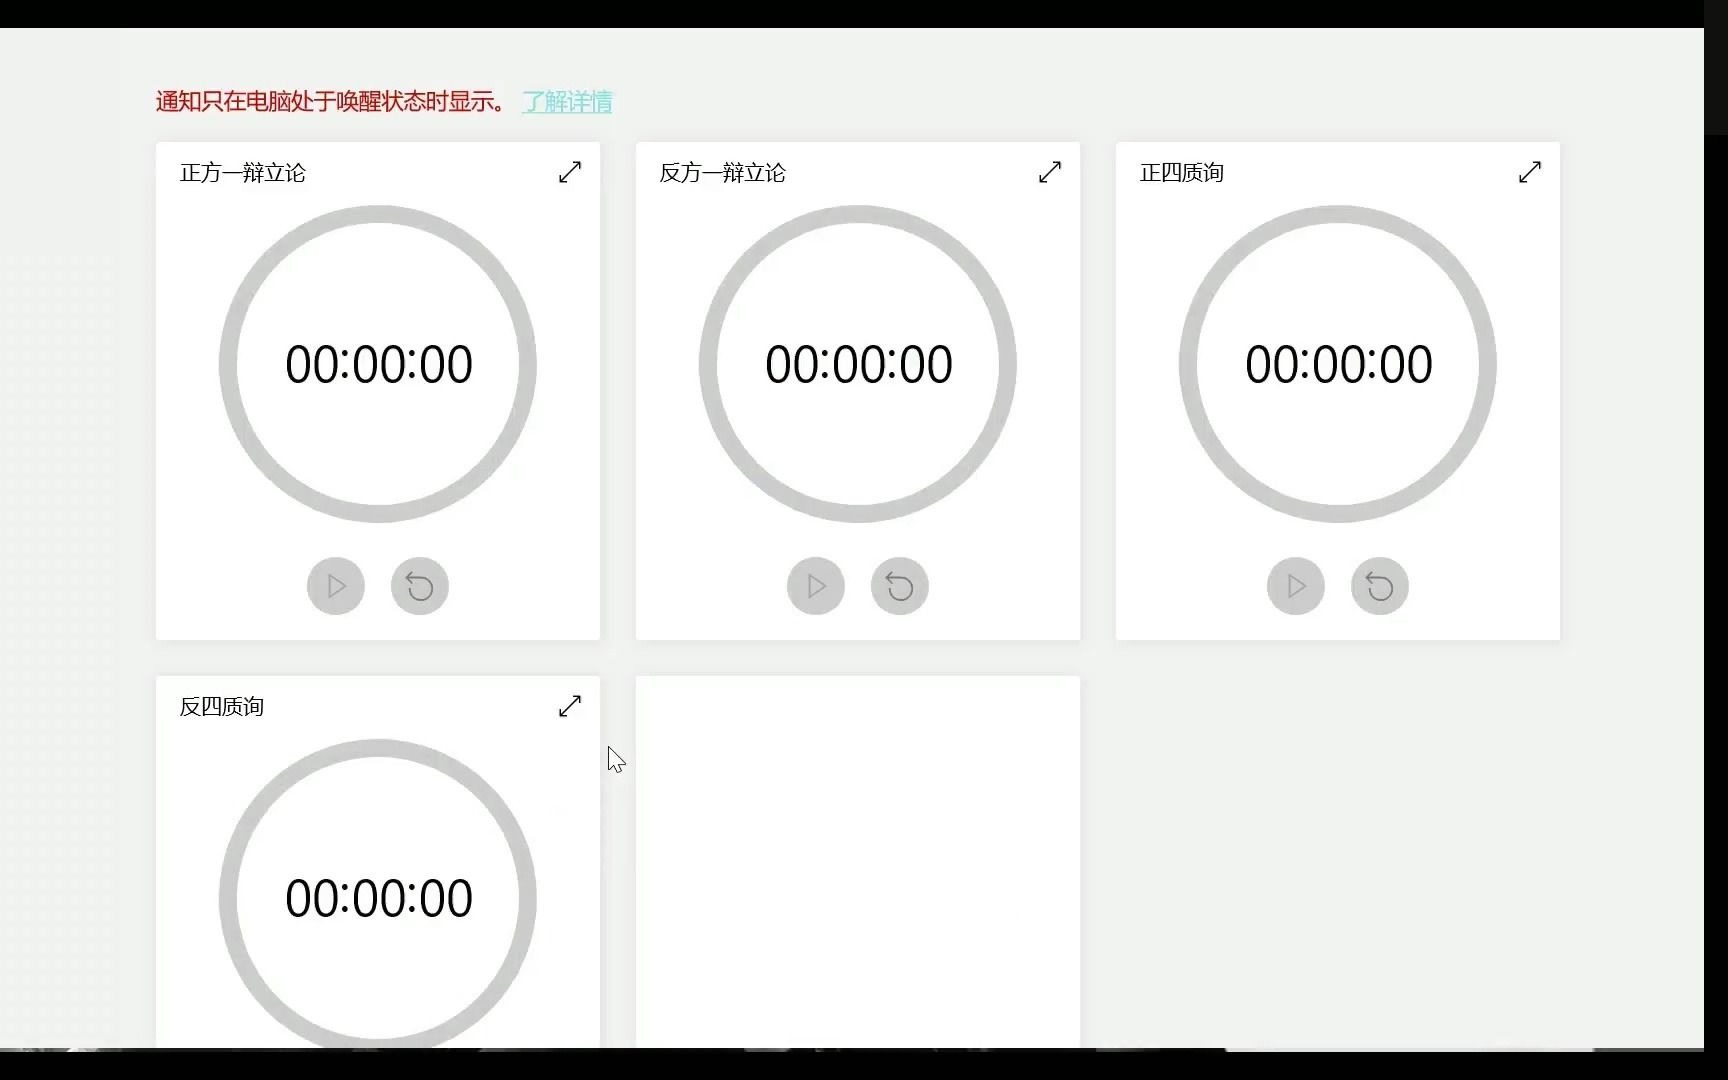Select the 反方一辩立论 timer title
The width and height of the screenshot is (1728, 1080).
(x=723, y=173)
